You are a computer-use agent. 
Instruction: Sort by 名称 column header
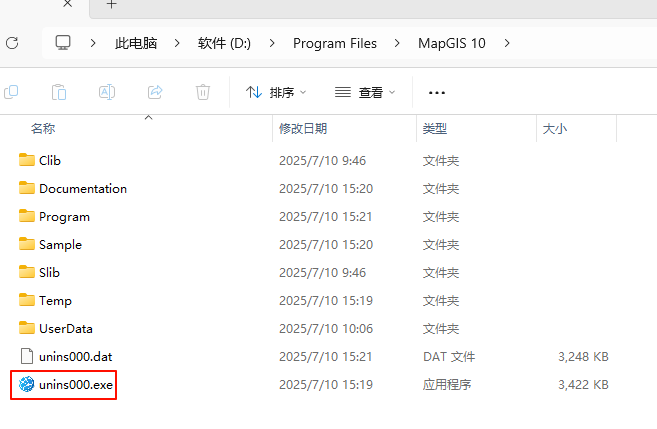[43, 129]
